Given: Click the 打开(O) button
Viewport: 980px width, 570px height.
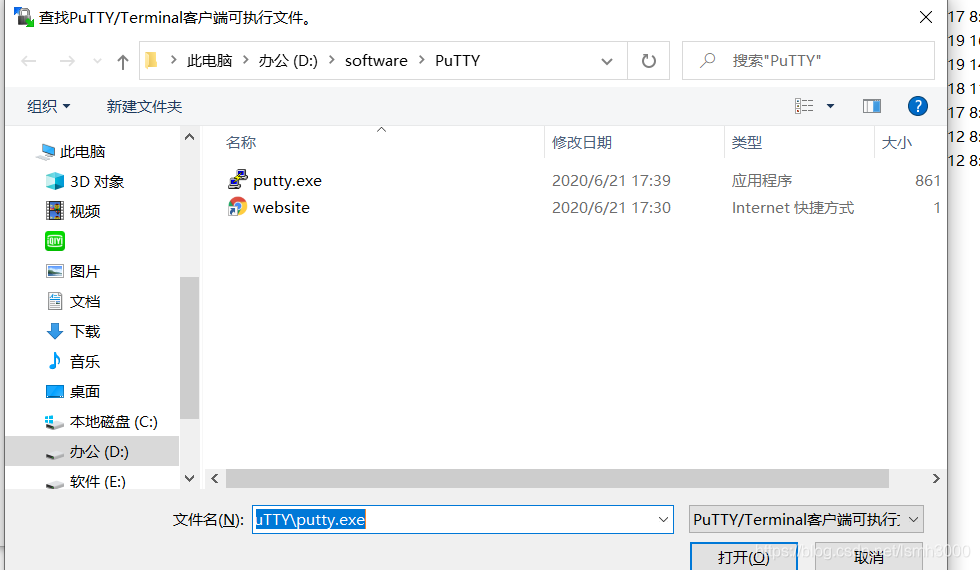Looking at the screenshot, I should tap(744, 556).
